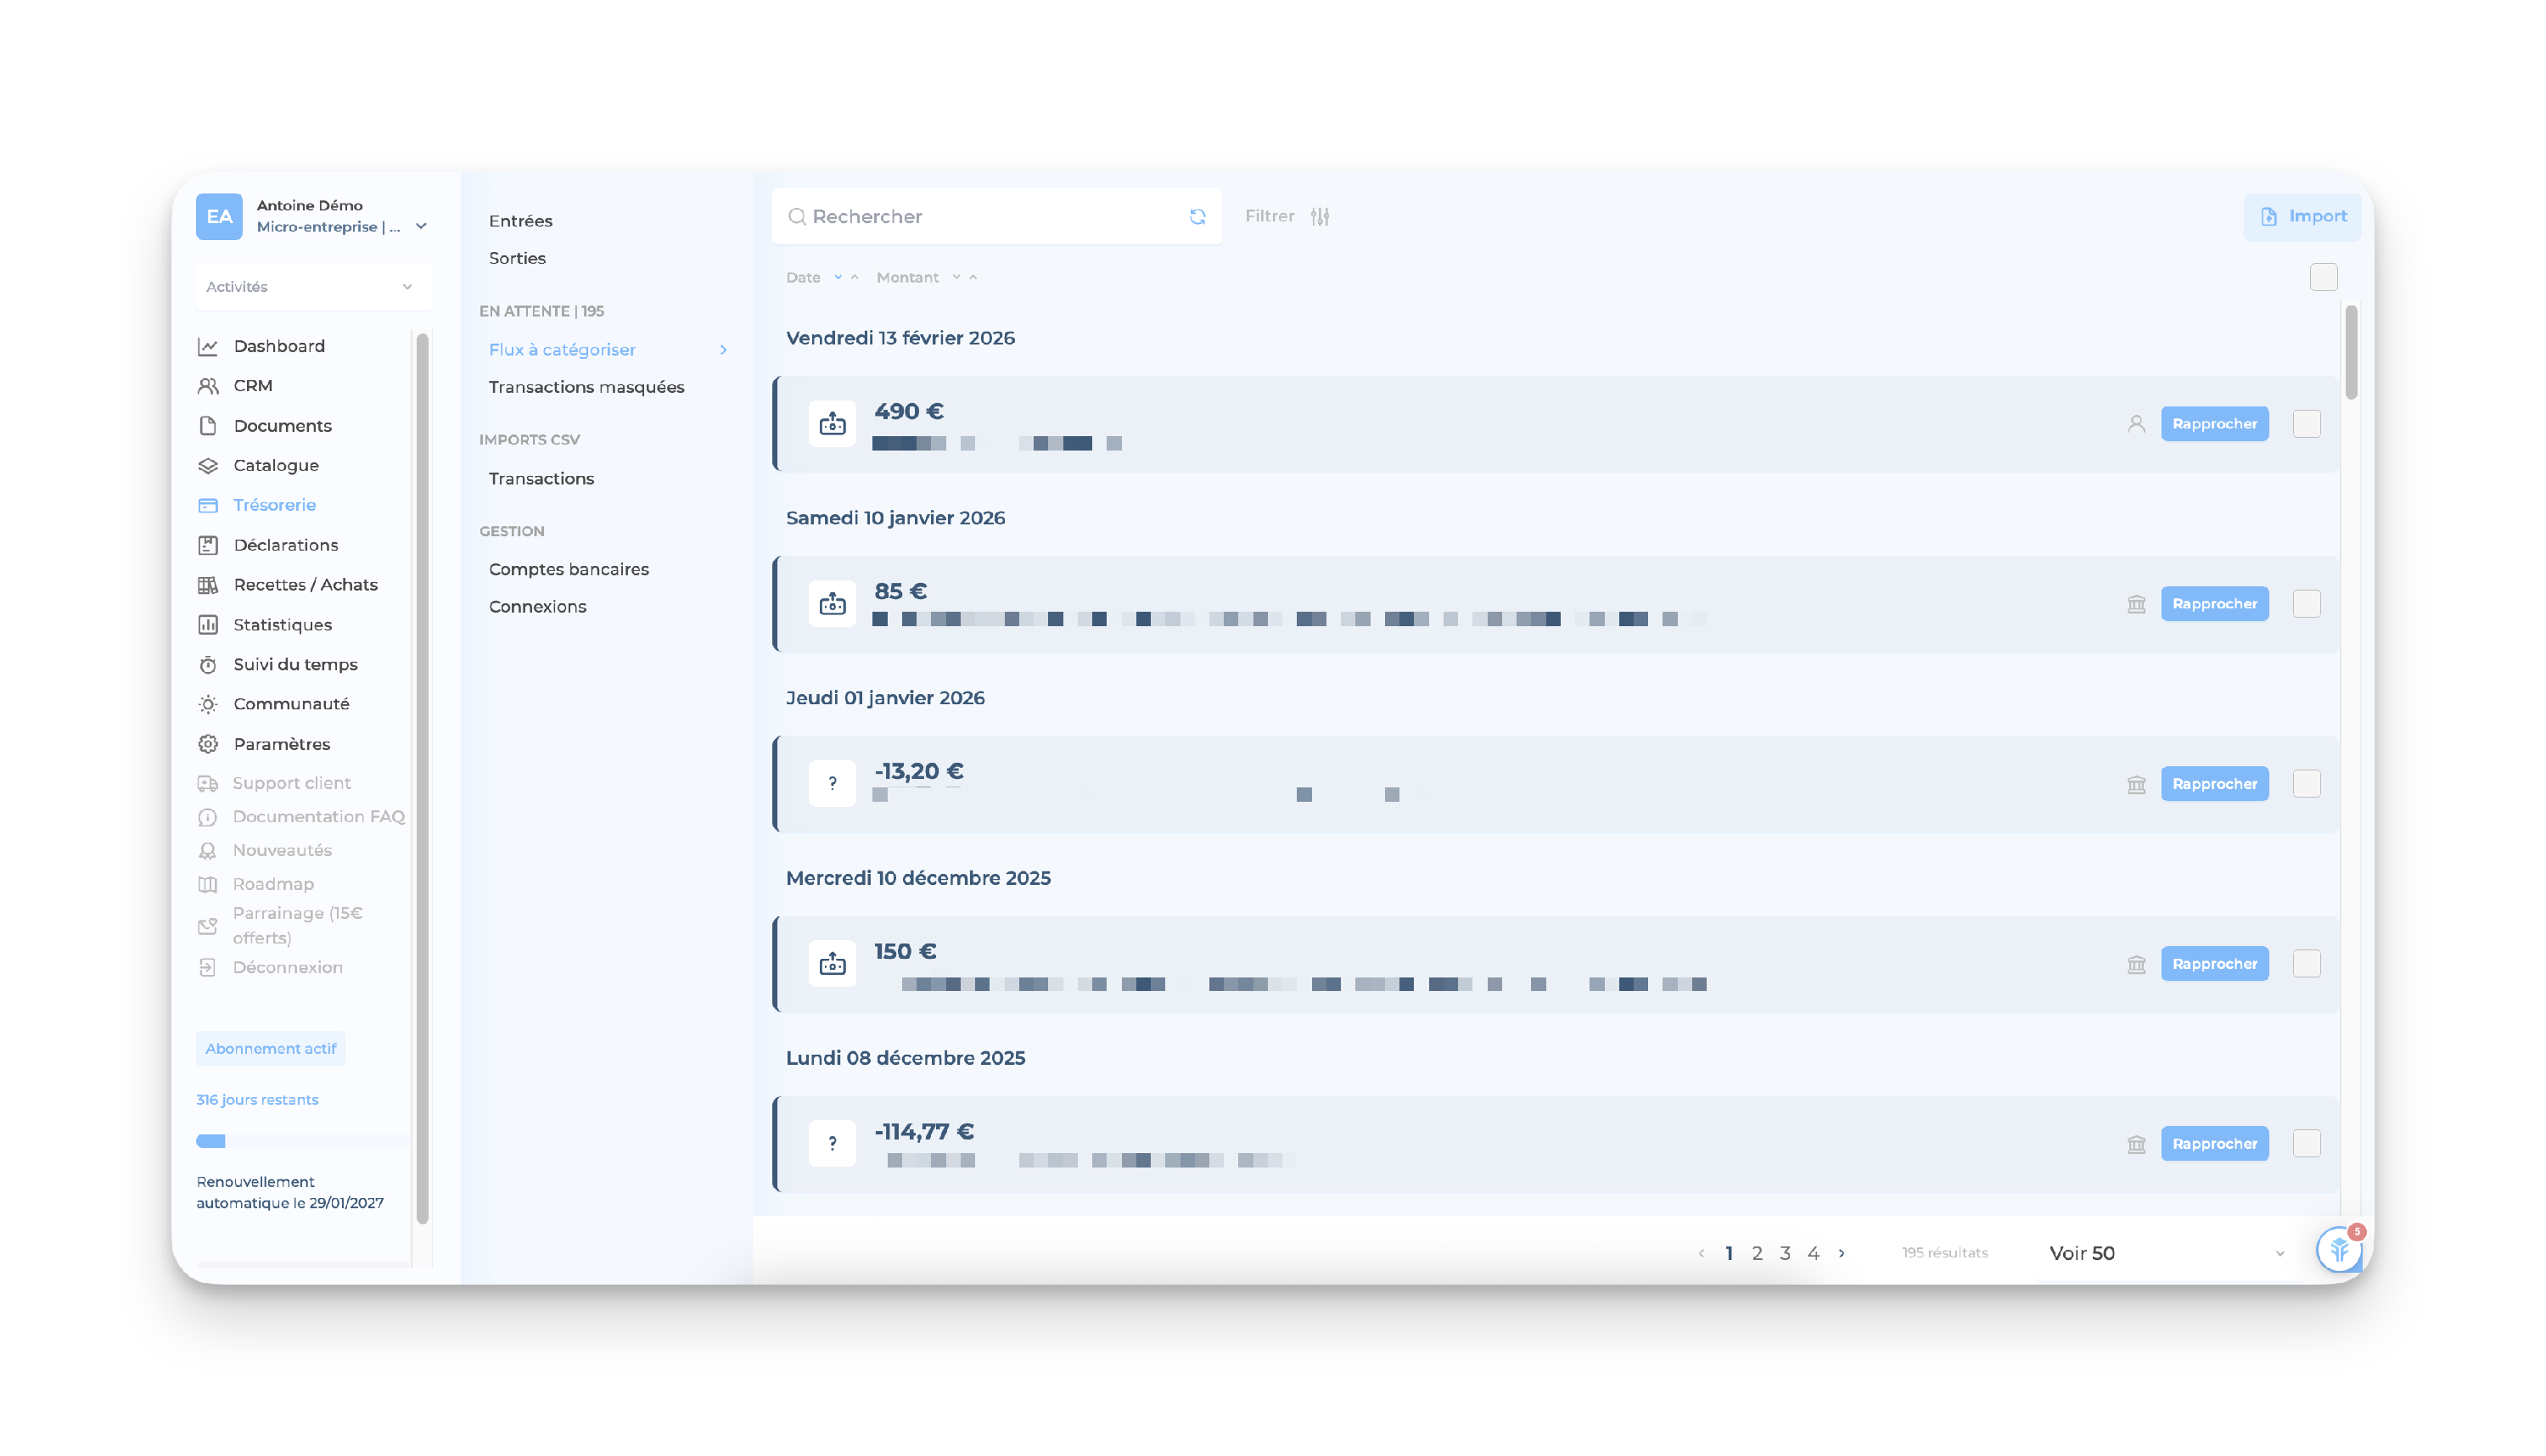Click the refresh icon in search box
Screen dimensions: 2546x1456
[1197, 217]
